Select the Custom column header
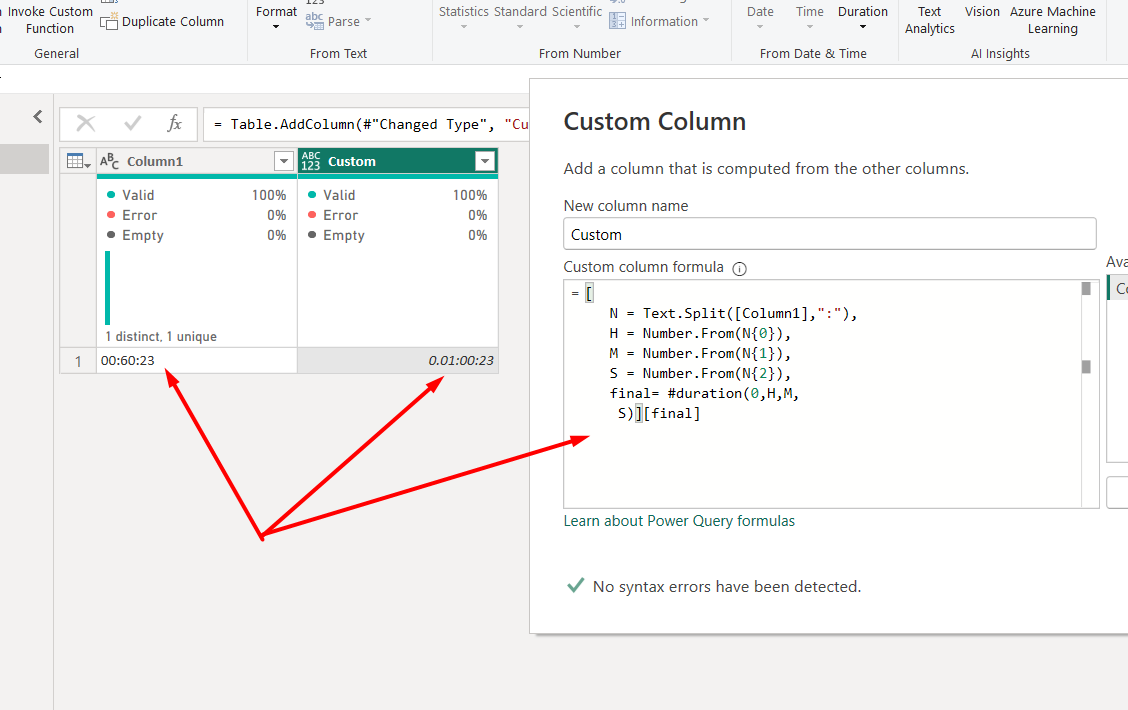 click(x=398, y=161)
